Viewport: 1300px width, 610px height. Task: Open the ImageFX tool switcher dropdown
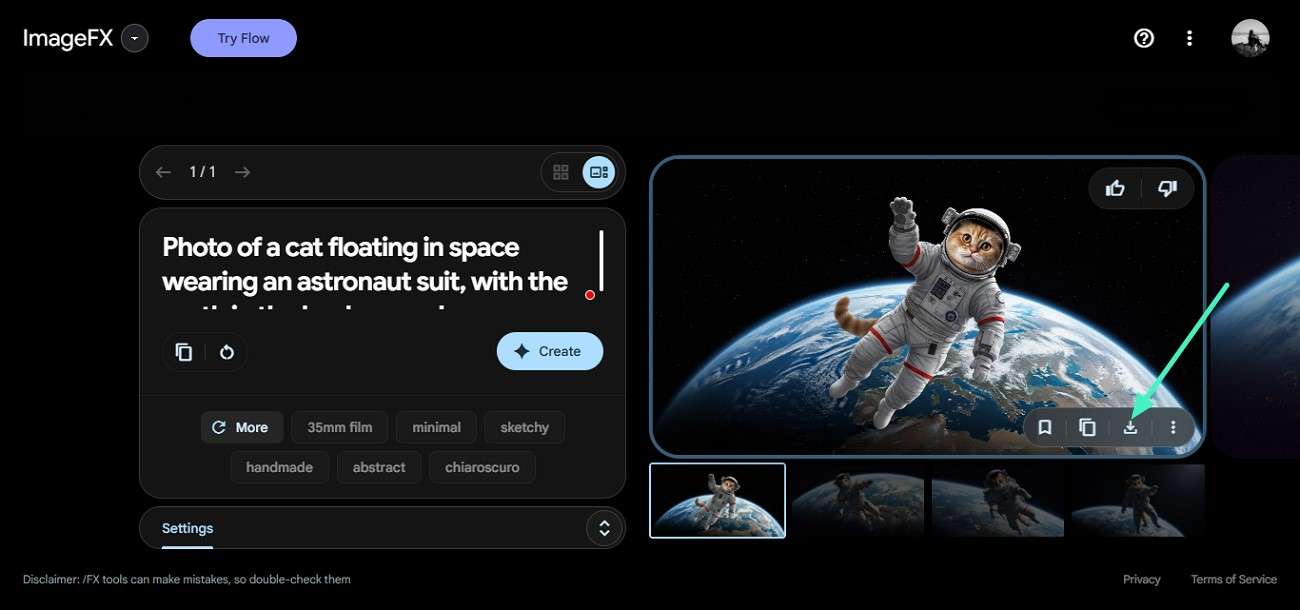(x=135, y=39)
